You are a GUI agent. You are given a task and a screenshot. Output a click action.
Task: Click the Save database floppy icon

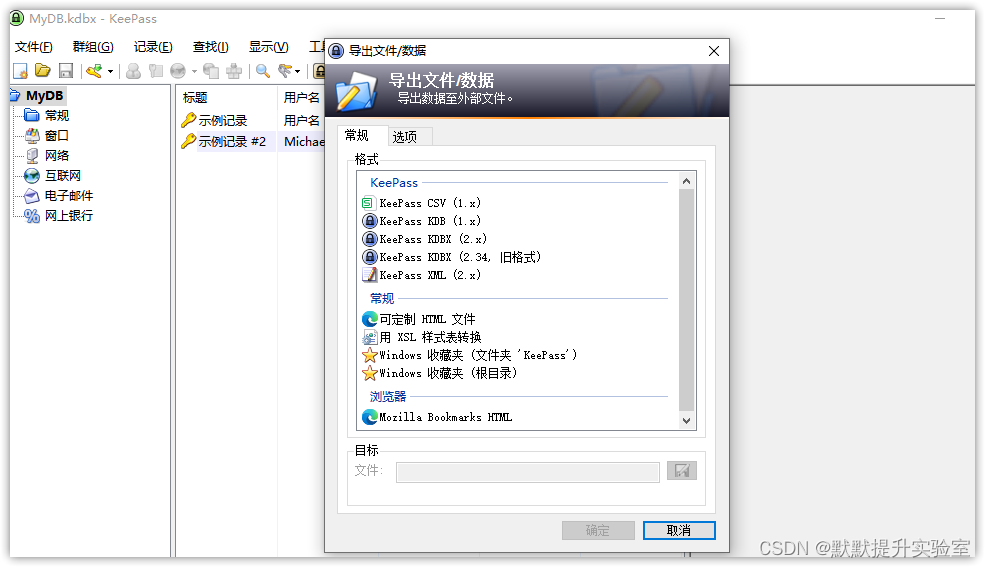65,71
